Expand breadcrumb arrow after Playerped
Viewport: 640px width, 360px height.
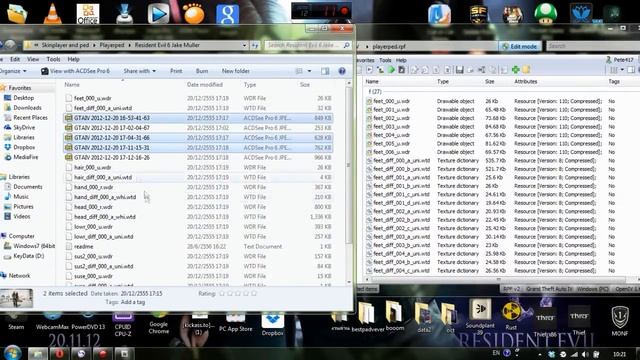(x=129, y=45)
